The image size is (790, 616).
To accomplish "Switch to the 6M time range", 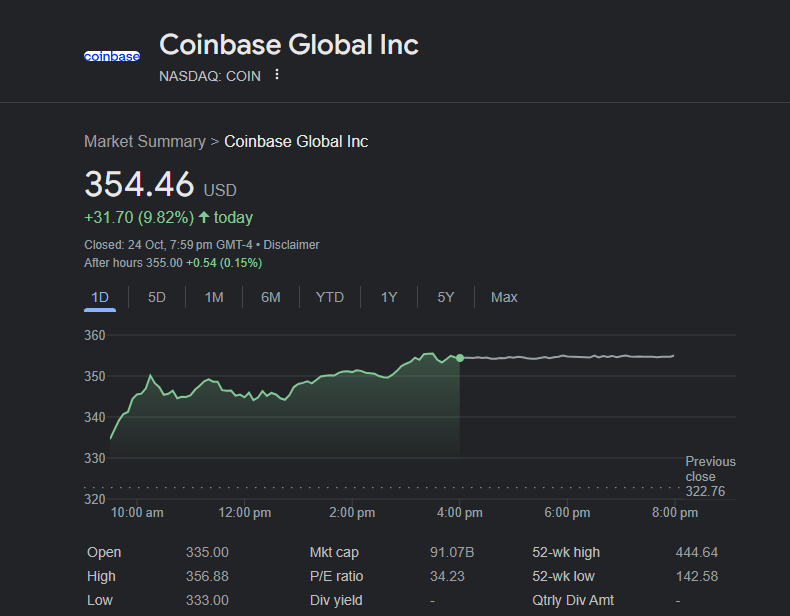I will coord(271,297).
